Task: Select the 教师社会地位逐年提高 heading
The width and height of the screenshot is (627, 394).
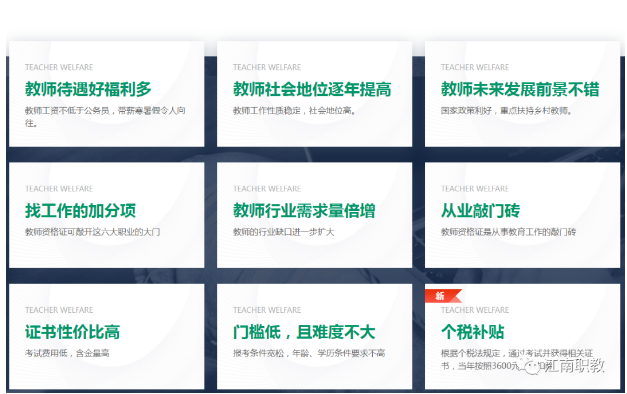Action: 312,89
